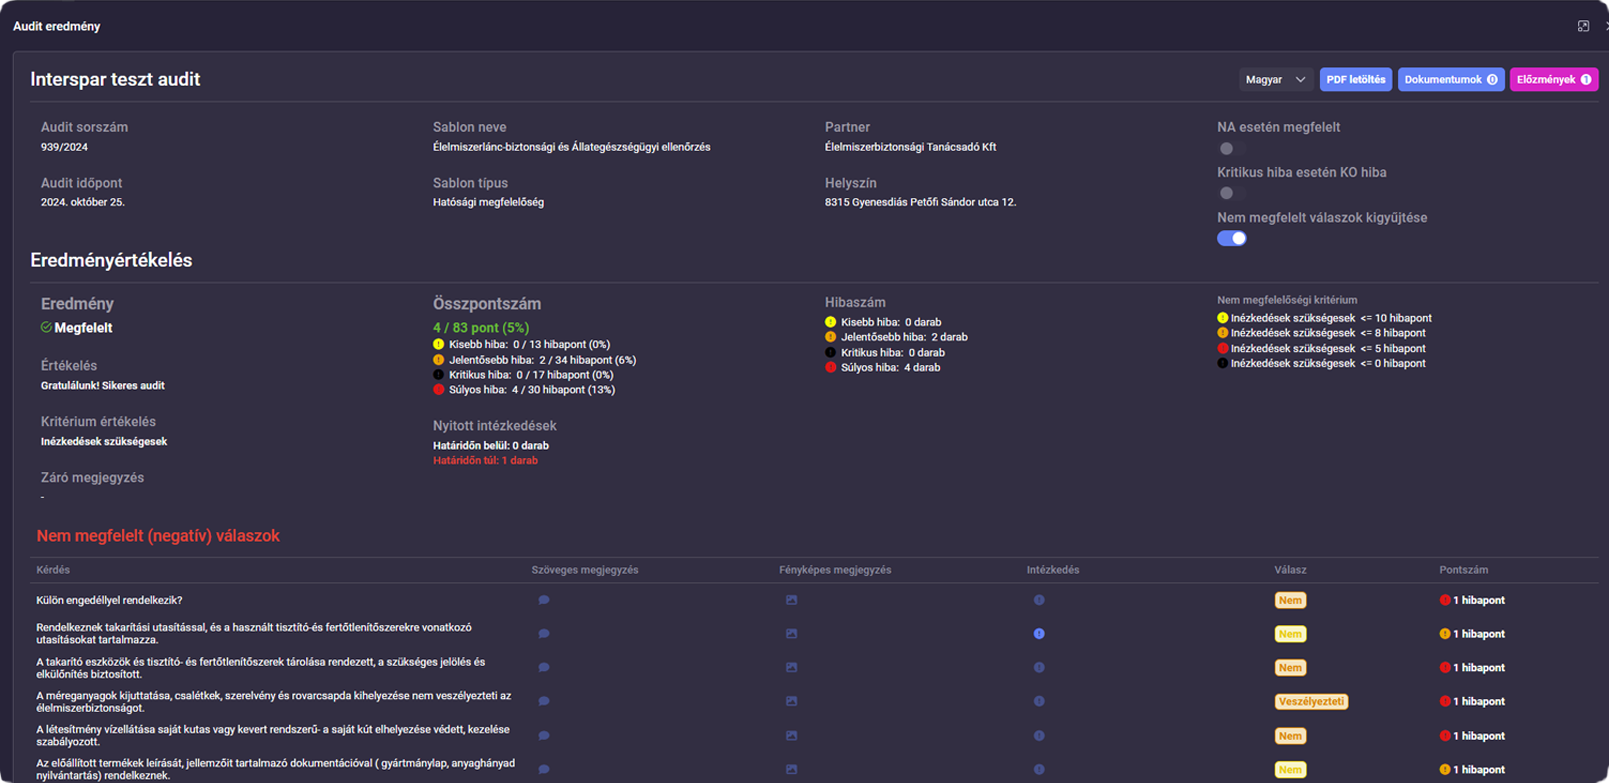The width and height of the screenshot is (1609, 783).
Task: Click the '4 / 83 pont (5%)' total score
Action: (x=481, y=328)
